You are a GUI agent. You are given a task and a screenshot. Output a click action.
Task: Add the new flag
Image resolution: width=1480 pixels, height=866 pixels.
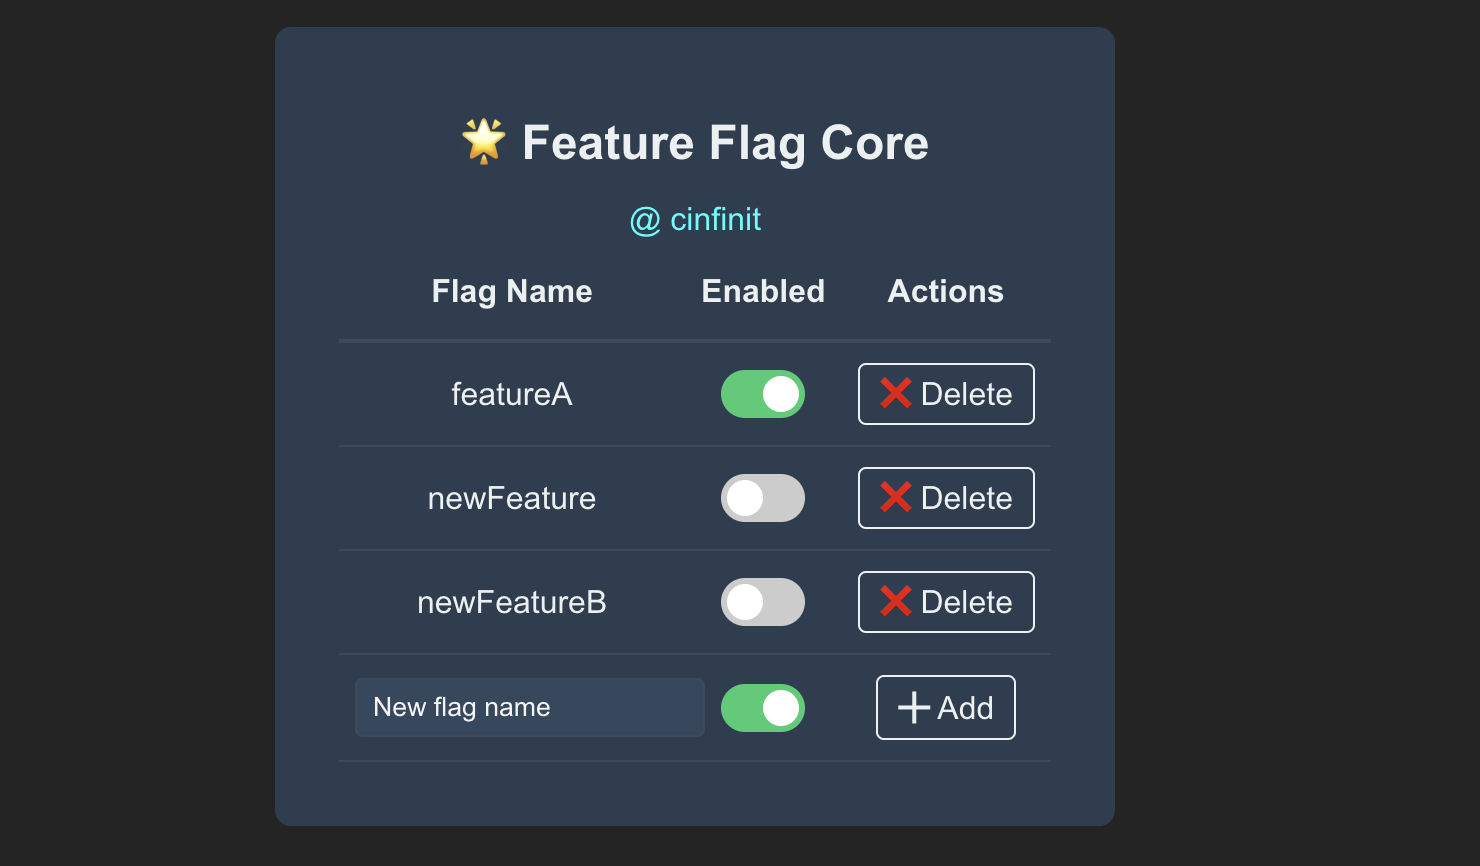pos(946,708)
